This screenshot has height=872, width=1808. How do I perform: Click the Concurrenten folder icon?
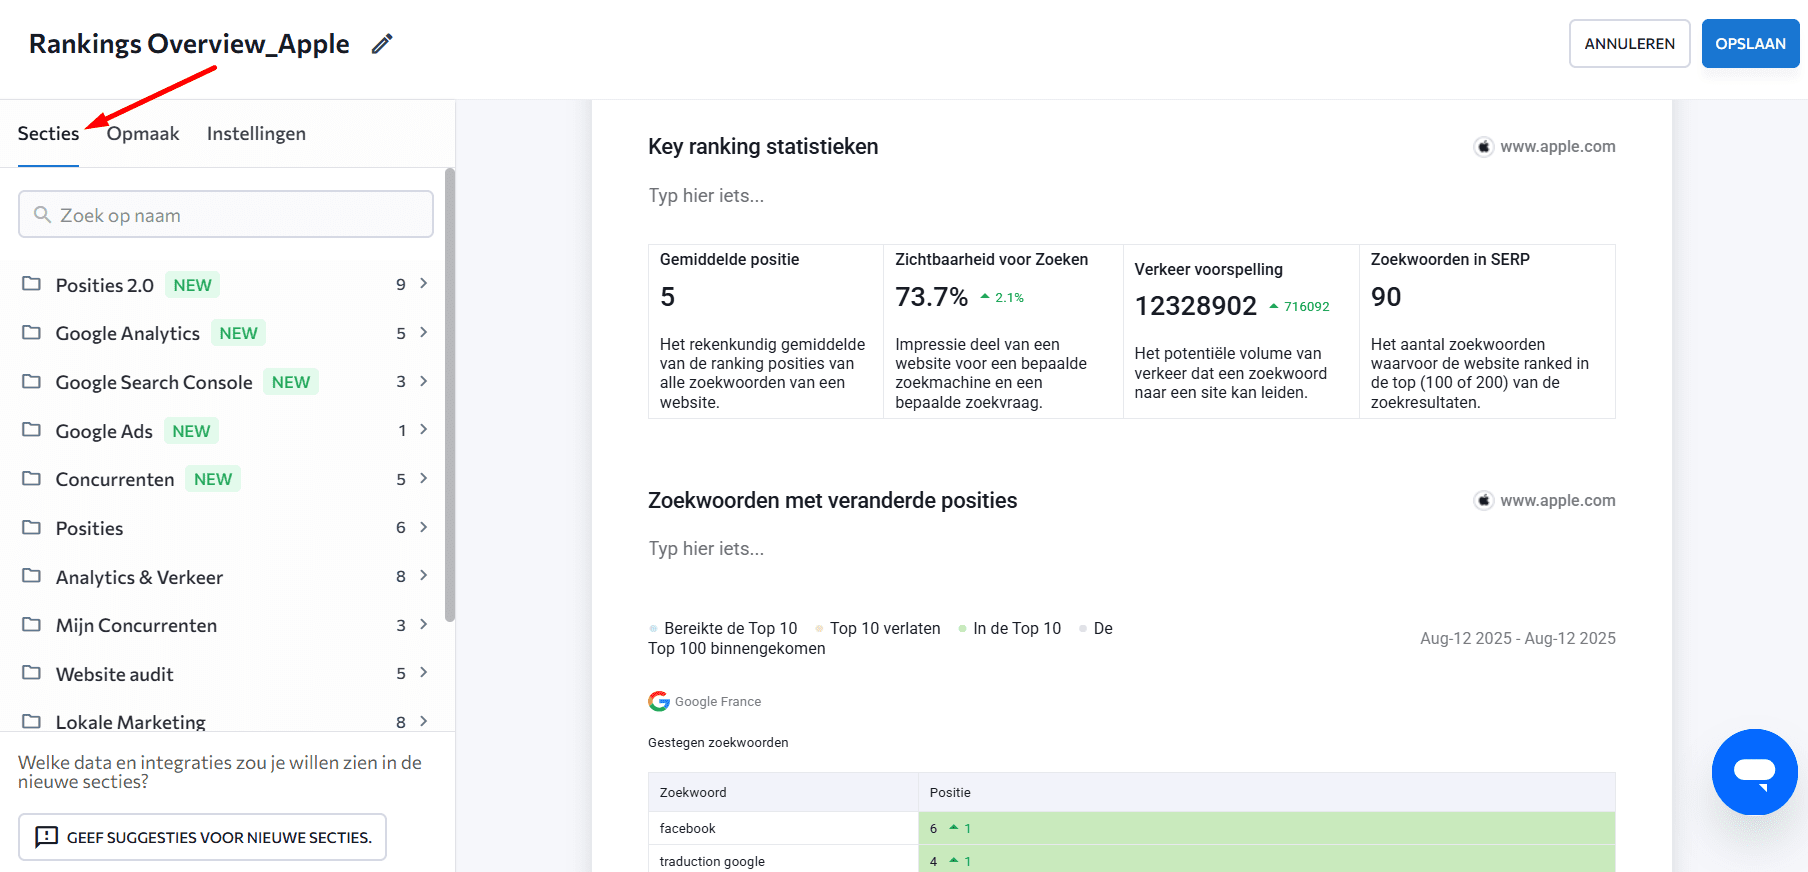32,478
